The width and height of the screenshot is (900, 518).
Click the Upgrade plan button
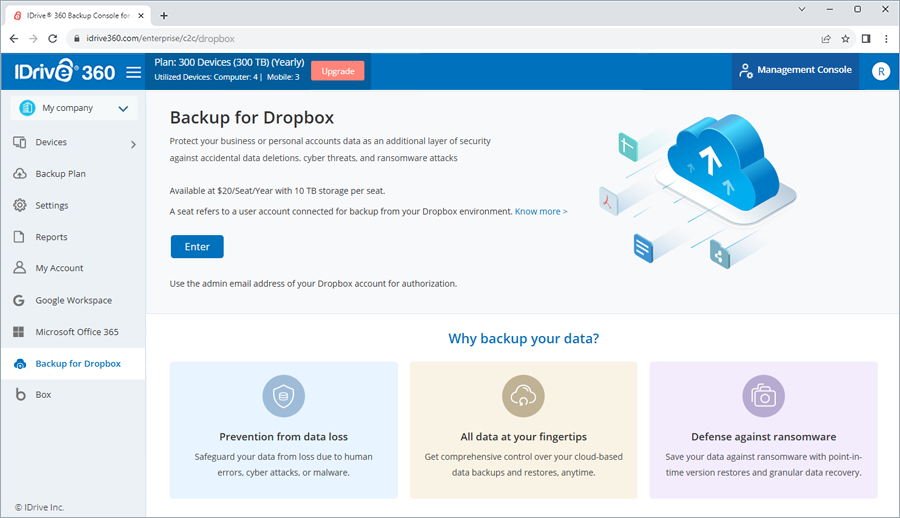click(338, 71)
